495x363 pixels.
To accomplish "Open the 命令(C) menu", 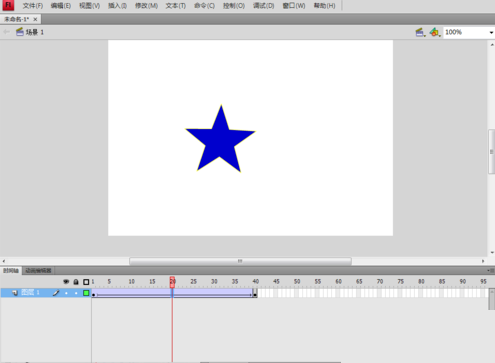I will (204, 6).
